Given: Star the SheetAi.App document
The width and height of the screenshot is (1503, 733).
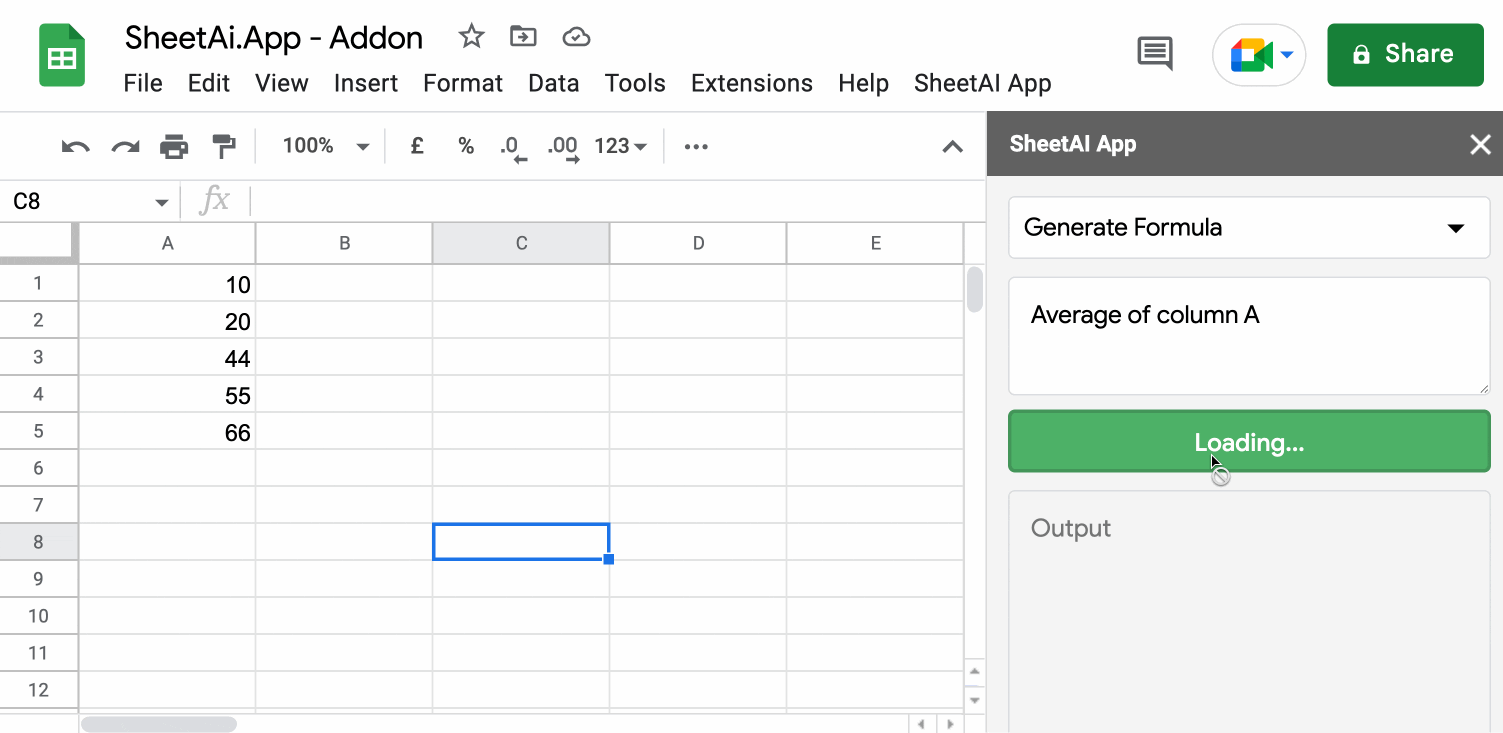Looking at the screenshot, I should tap(471, 37).
